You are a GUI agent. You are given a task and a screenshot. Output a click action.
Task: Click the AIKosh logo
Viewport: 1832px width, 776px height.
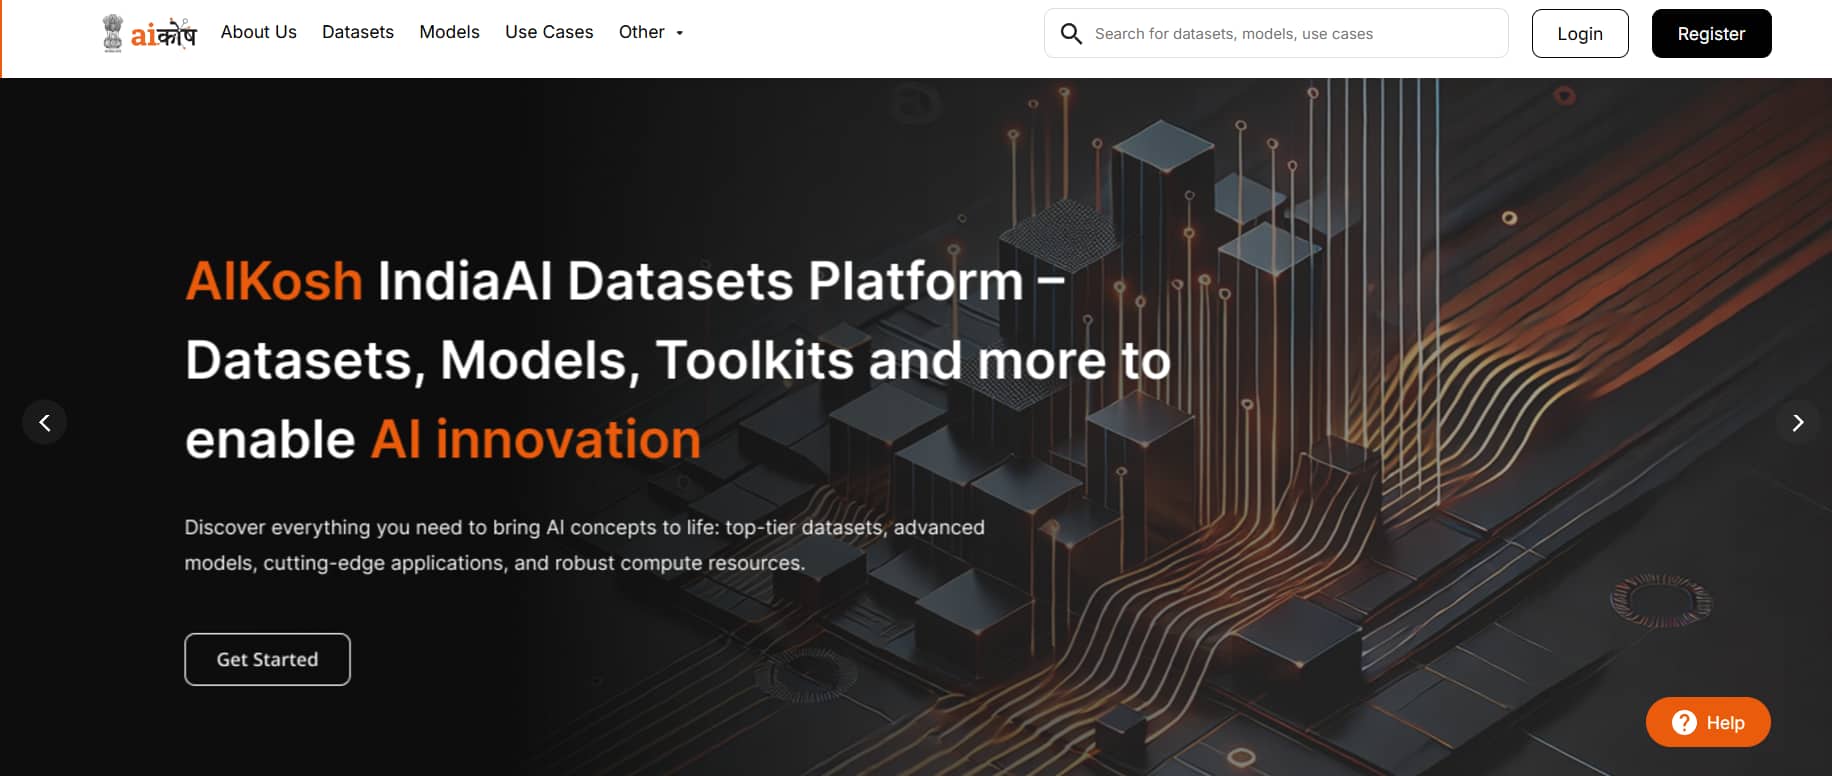pos(149,33)
